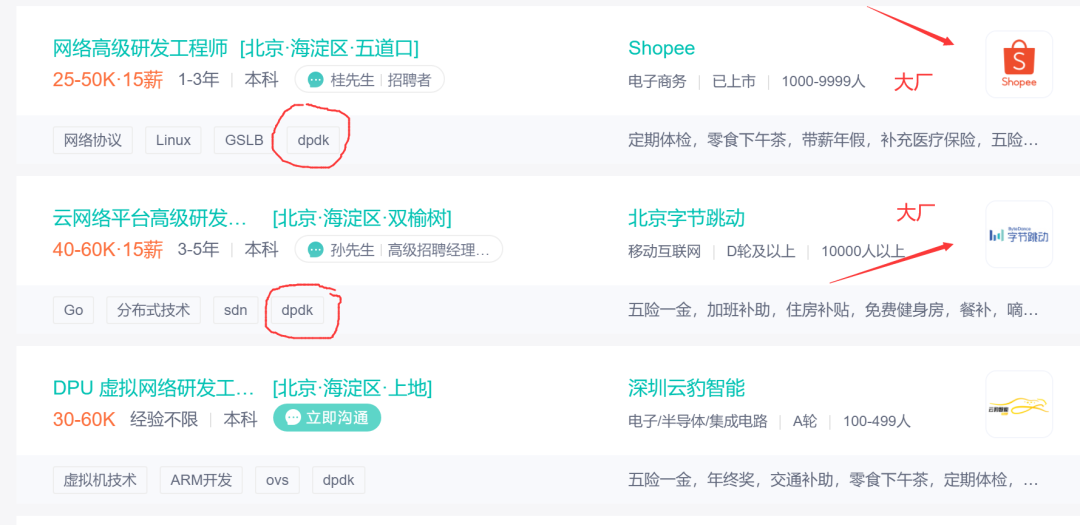Image resolution: width=1080 pixels, height=525 pixels.
Task: Open the Shopee company logo
Action: [x=1018, y=64]
